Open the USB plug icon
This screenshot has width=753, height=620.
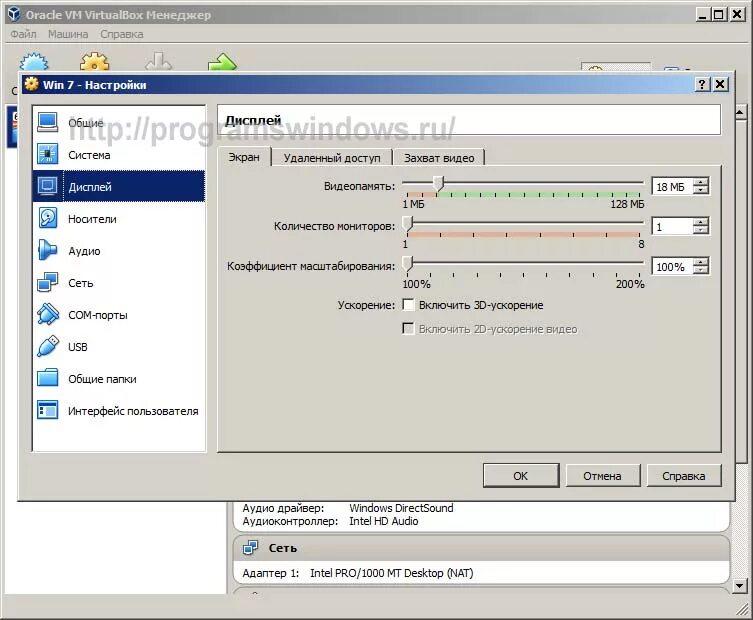[48, 346]
